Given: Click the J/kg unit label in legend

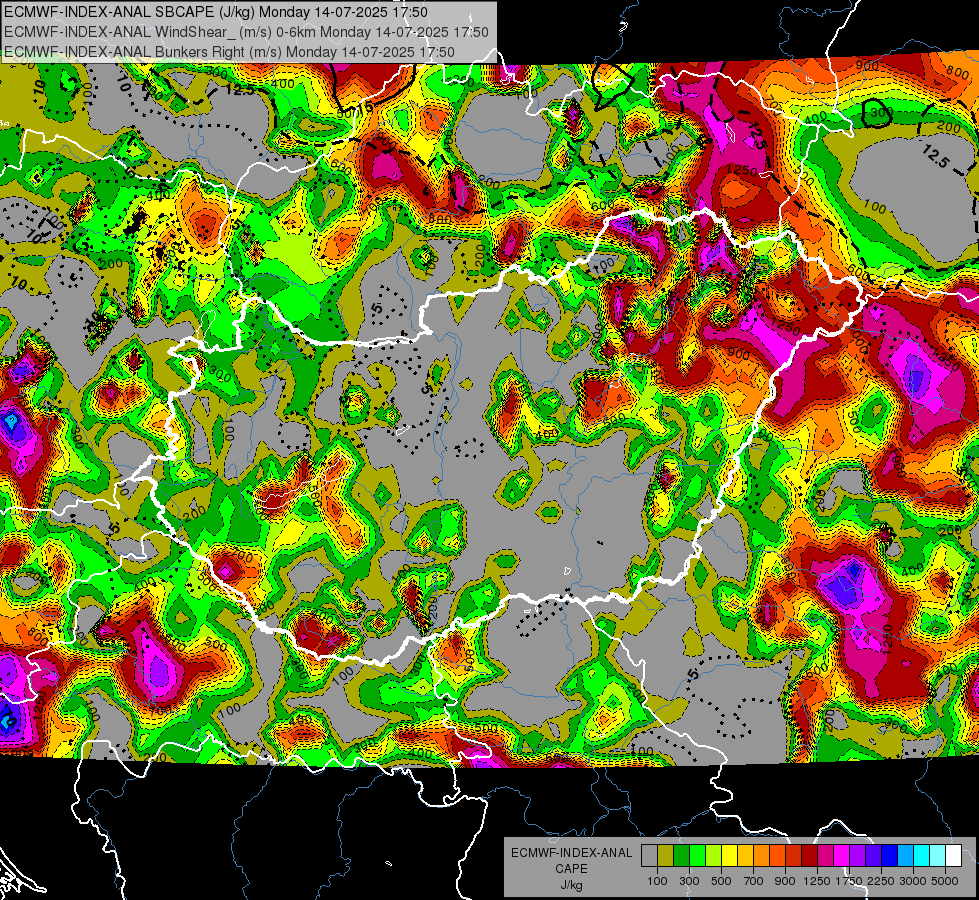Looking at the screenshot, I should point(571,885).
